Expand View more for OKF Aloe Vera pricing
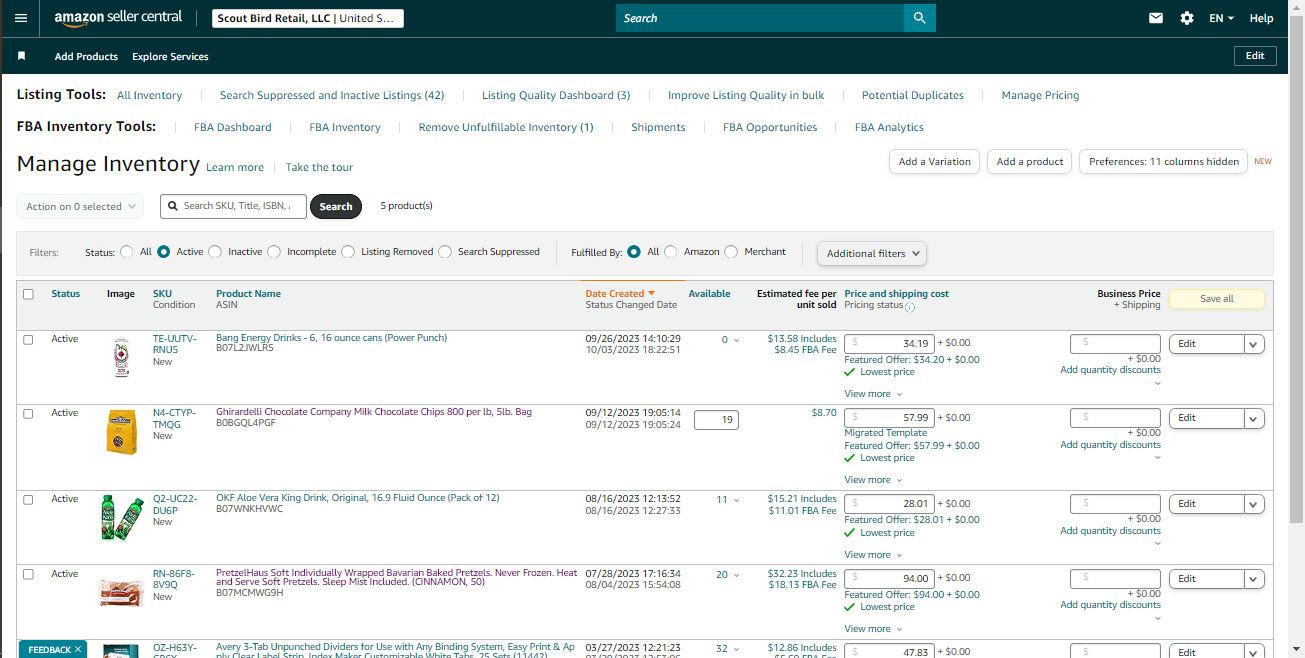This screenshot has width=1305, height=658. click(x=873, y=555)
